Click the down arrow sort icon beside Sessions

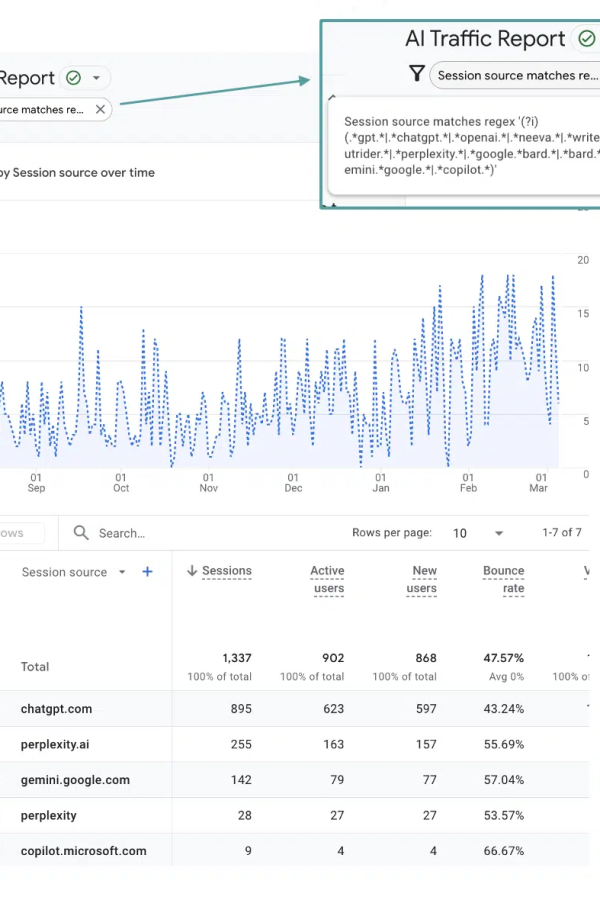[192, 571]
